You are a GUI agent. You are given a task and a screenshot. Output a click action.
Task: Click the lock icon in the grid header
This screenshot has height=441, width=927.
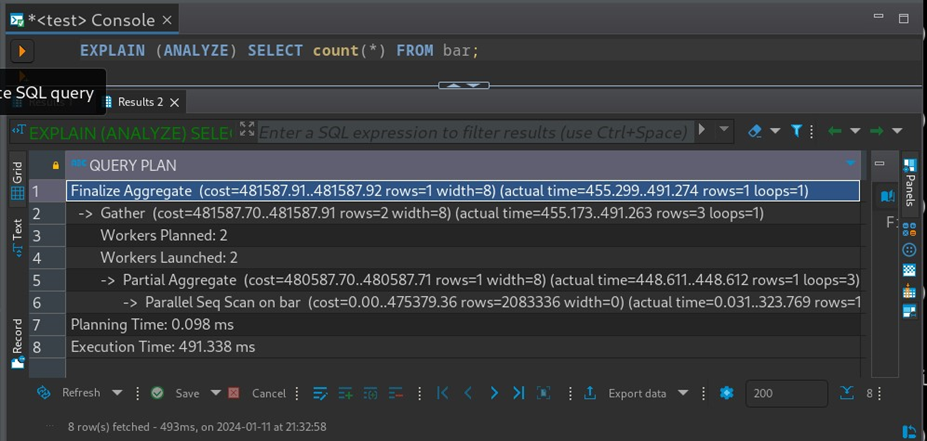[56, 166]
